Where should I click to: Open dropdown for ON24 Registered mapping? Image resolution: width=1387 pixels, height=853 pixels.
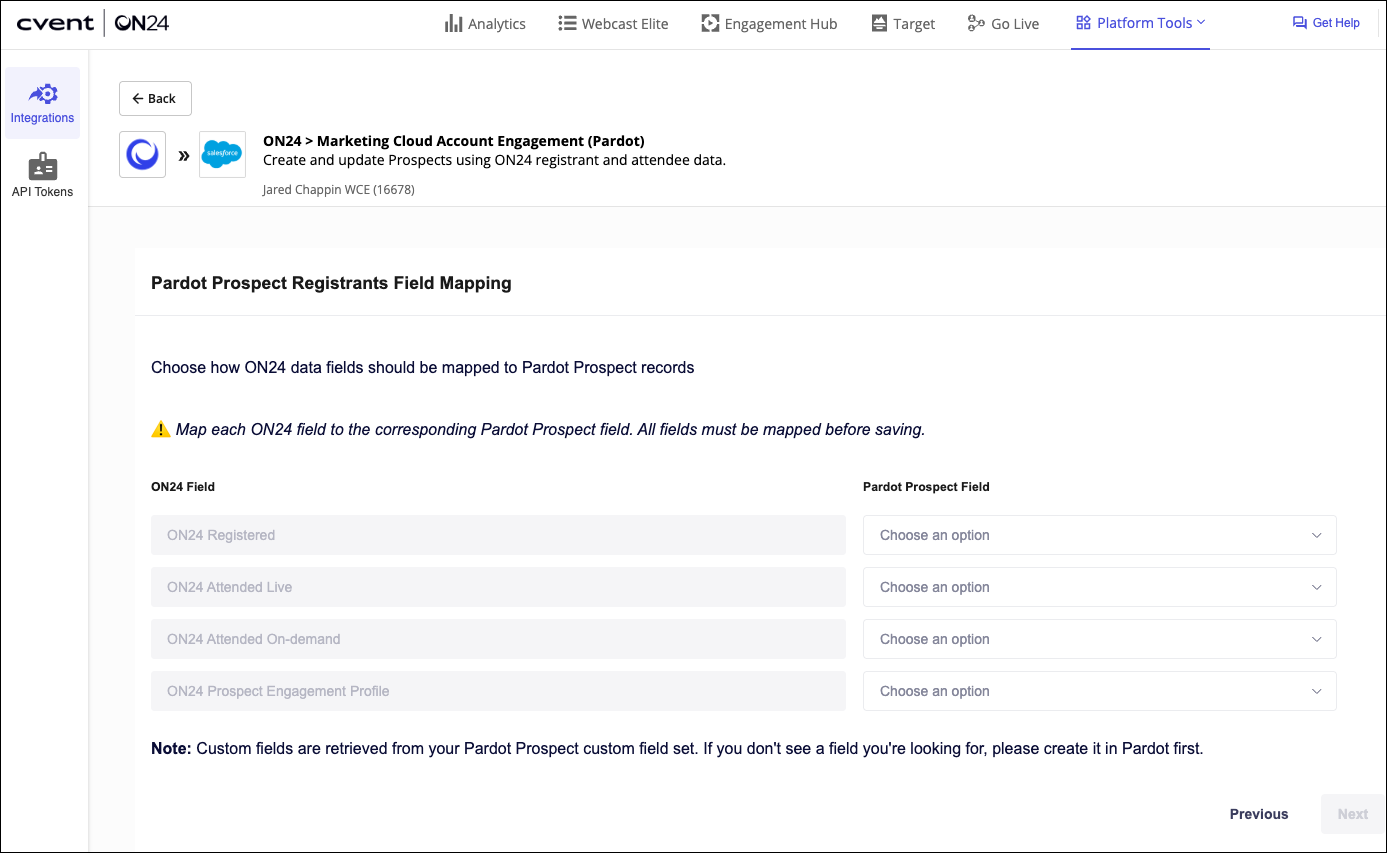point(1099,535)
